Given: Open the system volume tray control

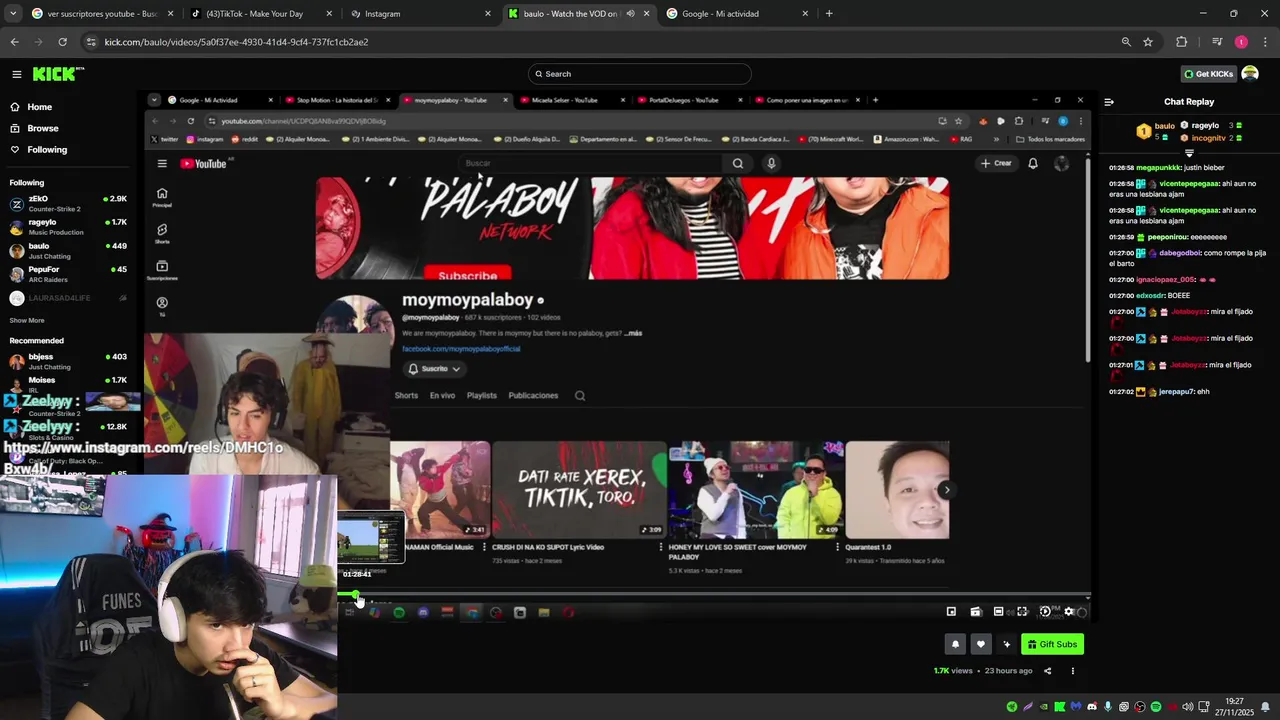Looking at the screenshot, I should pos(1188,707).
